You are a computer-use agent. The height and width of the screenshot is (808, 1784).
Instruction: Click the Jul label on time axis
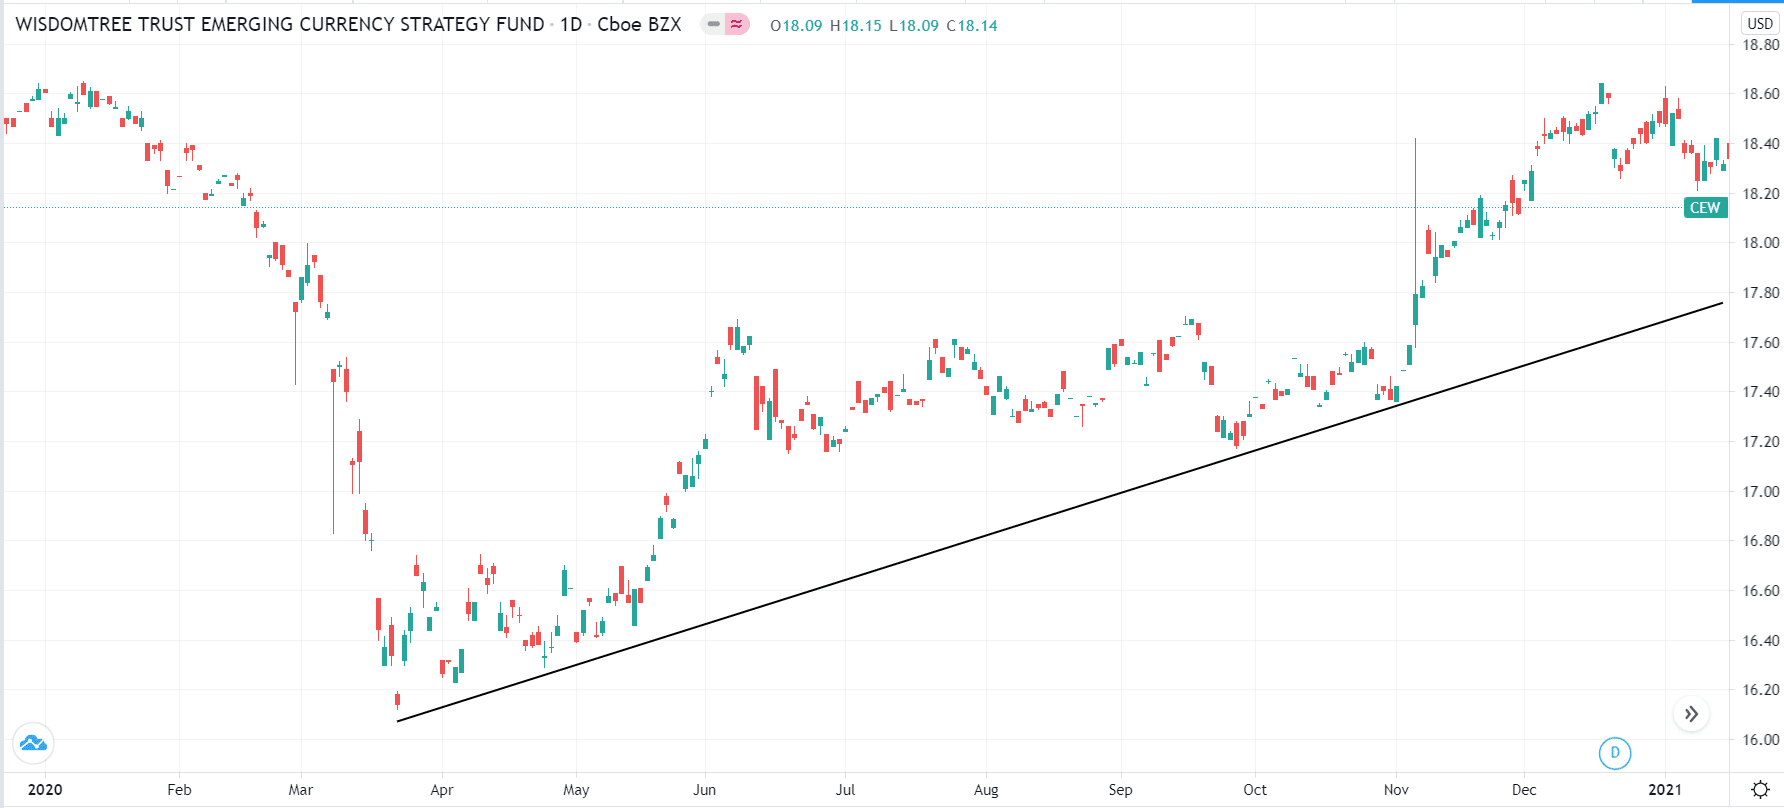click(846, 790)
